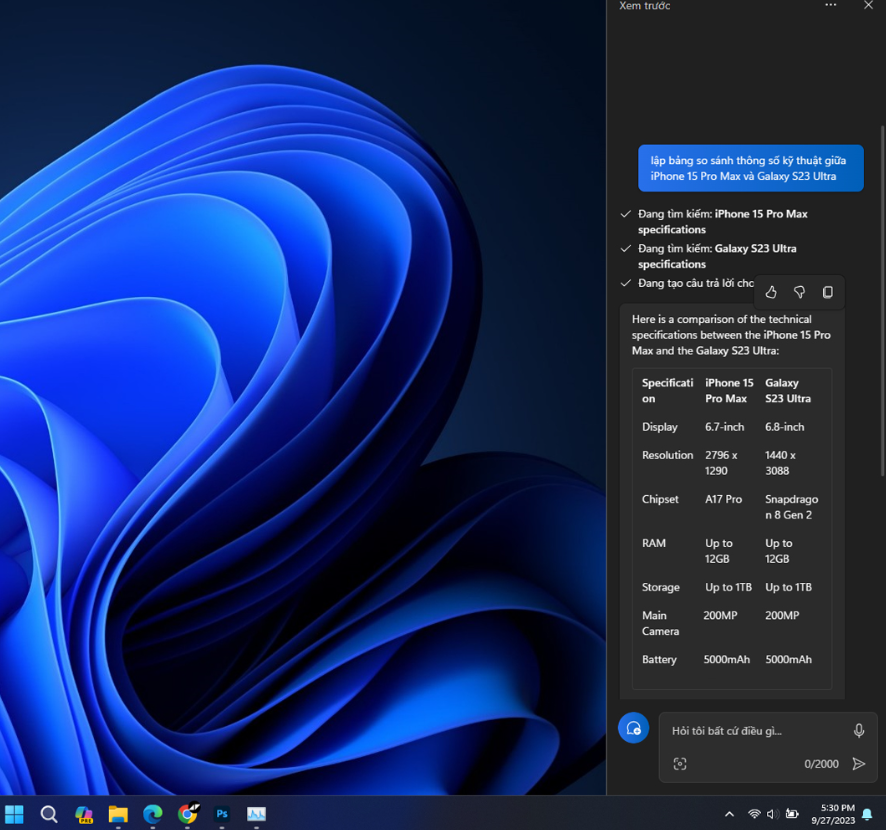Screen dimensions: 886x830
Task: Open the notification bell
Action: pos(867,814)
